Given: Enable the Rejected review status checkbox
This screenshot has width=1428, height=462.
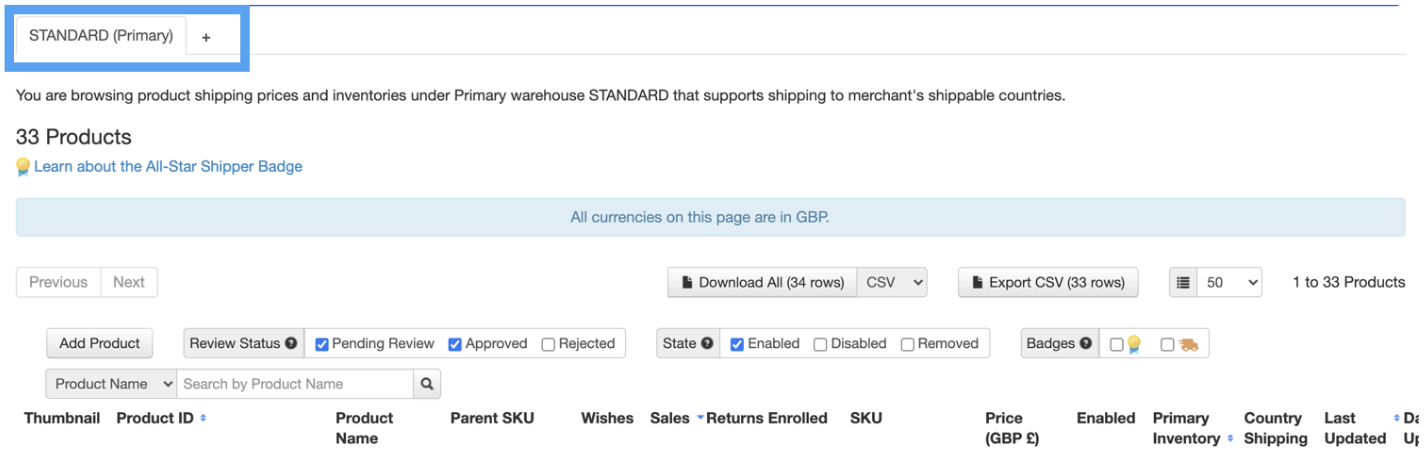Looking at the screenshot, I should 548,344.
